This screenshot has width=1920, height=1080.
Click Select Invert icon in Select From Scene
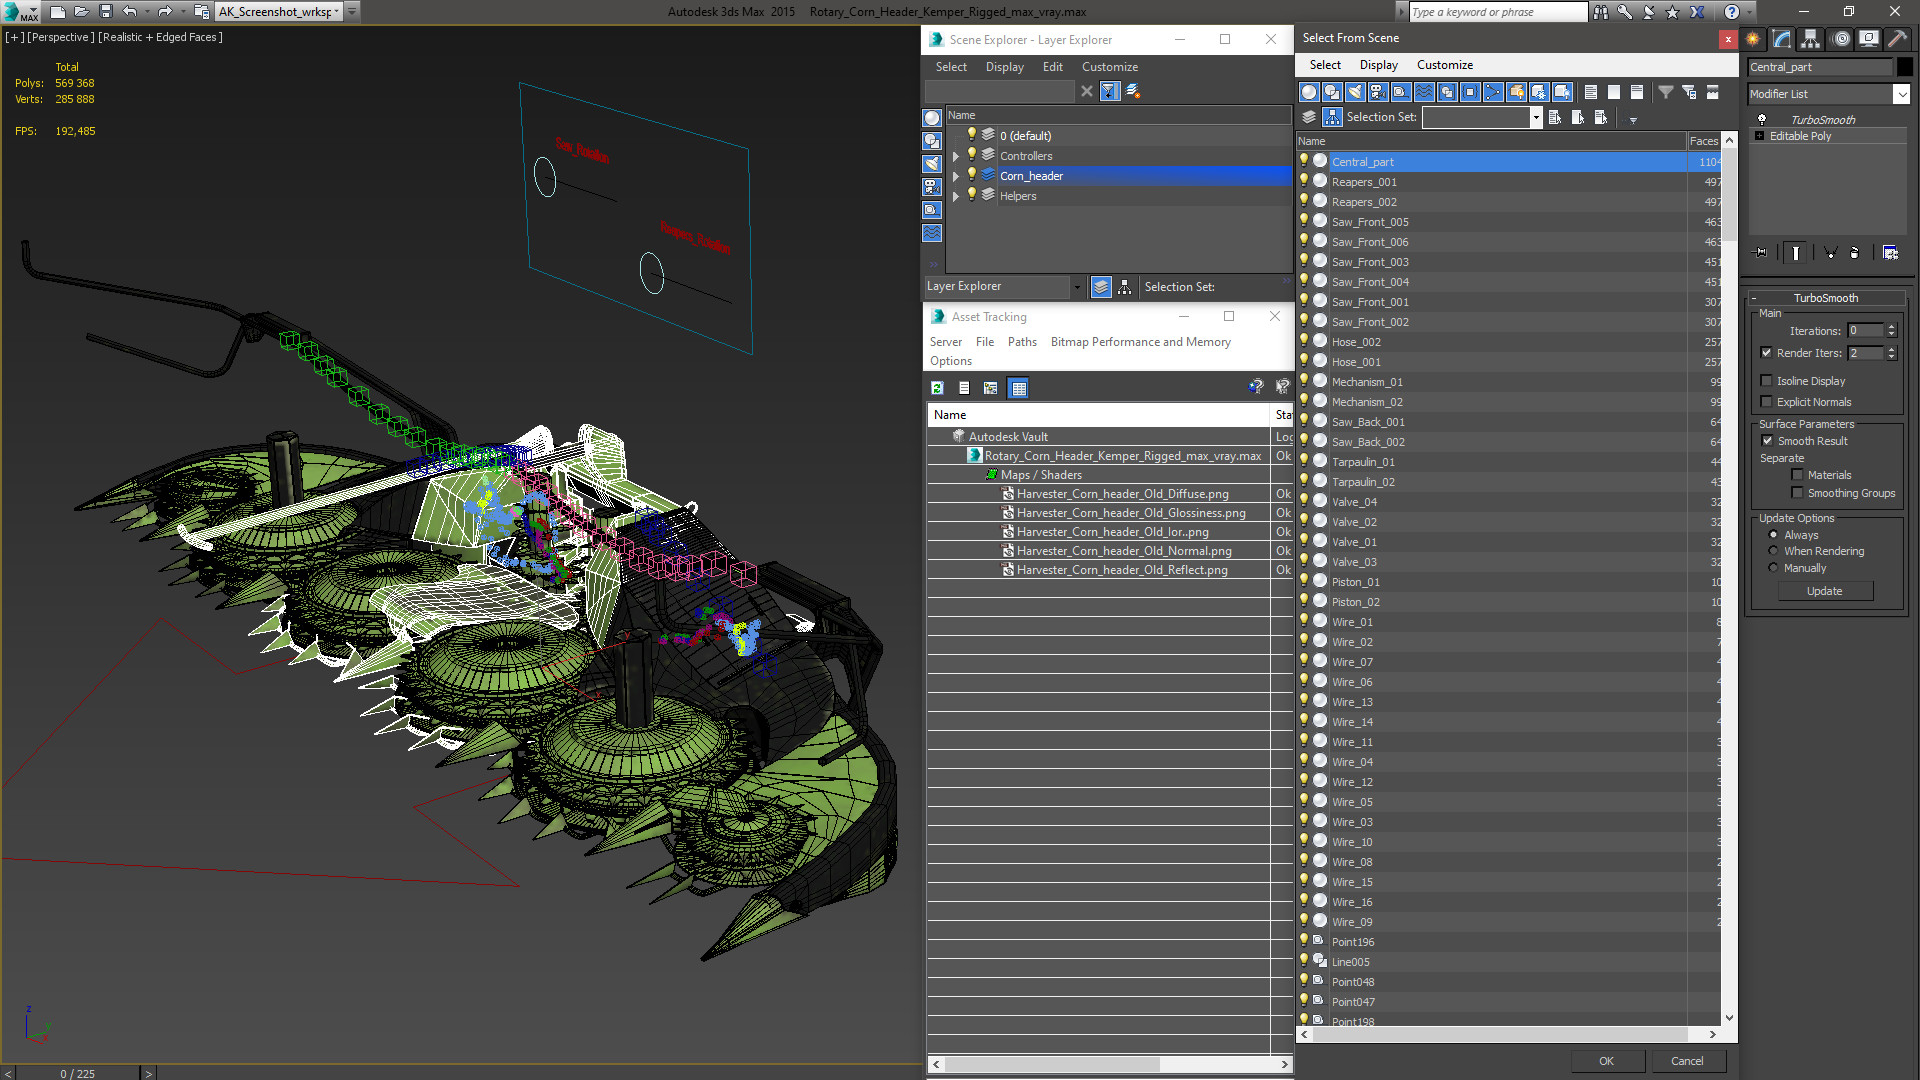(1637, 92)
